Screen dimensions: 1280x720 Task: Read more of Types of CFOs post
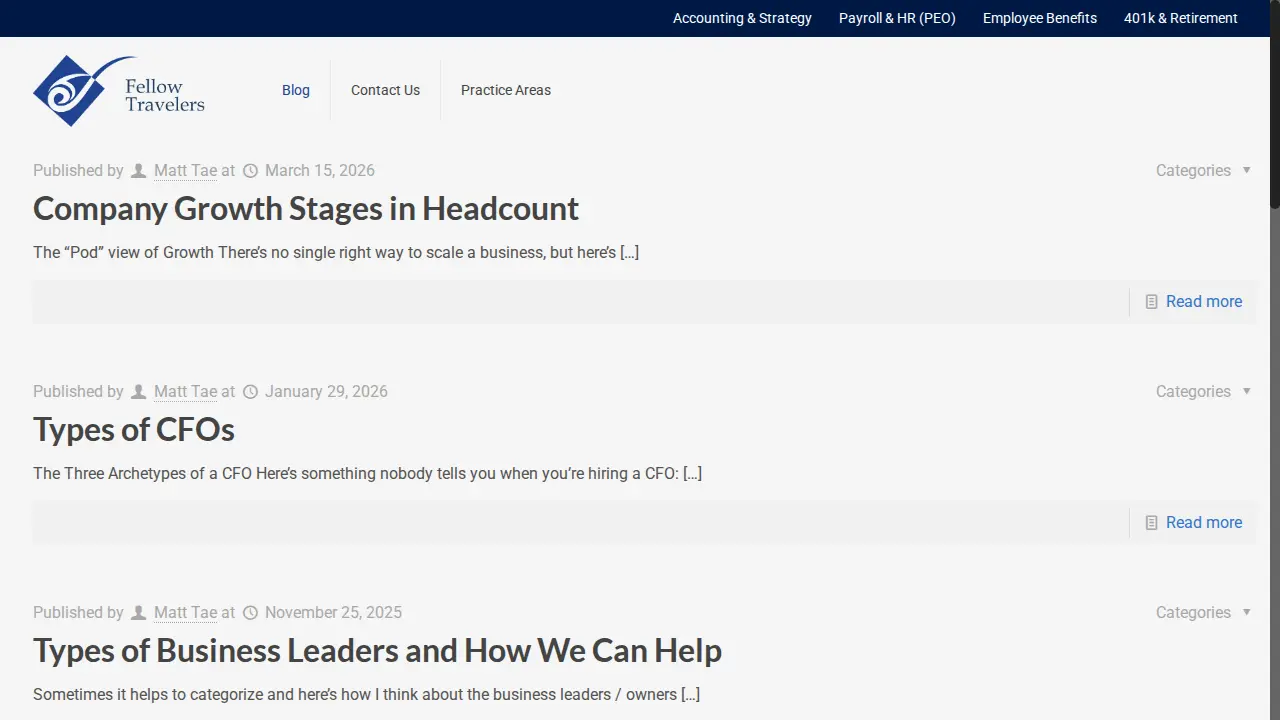click(1204, 523)
